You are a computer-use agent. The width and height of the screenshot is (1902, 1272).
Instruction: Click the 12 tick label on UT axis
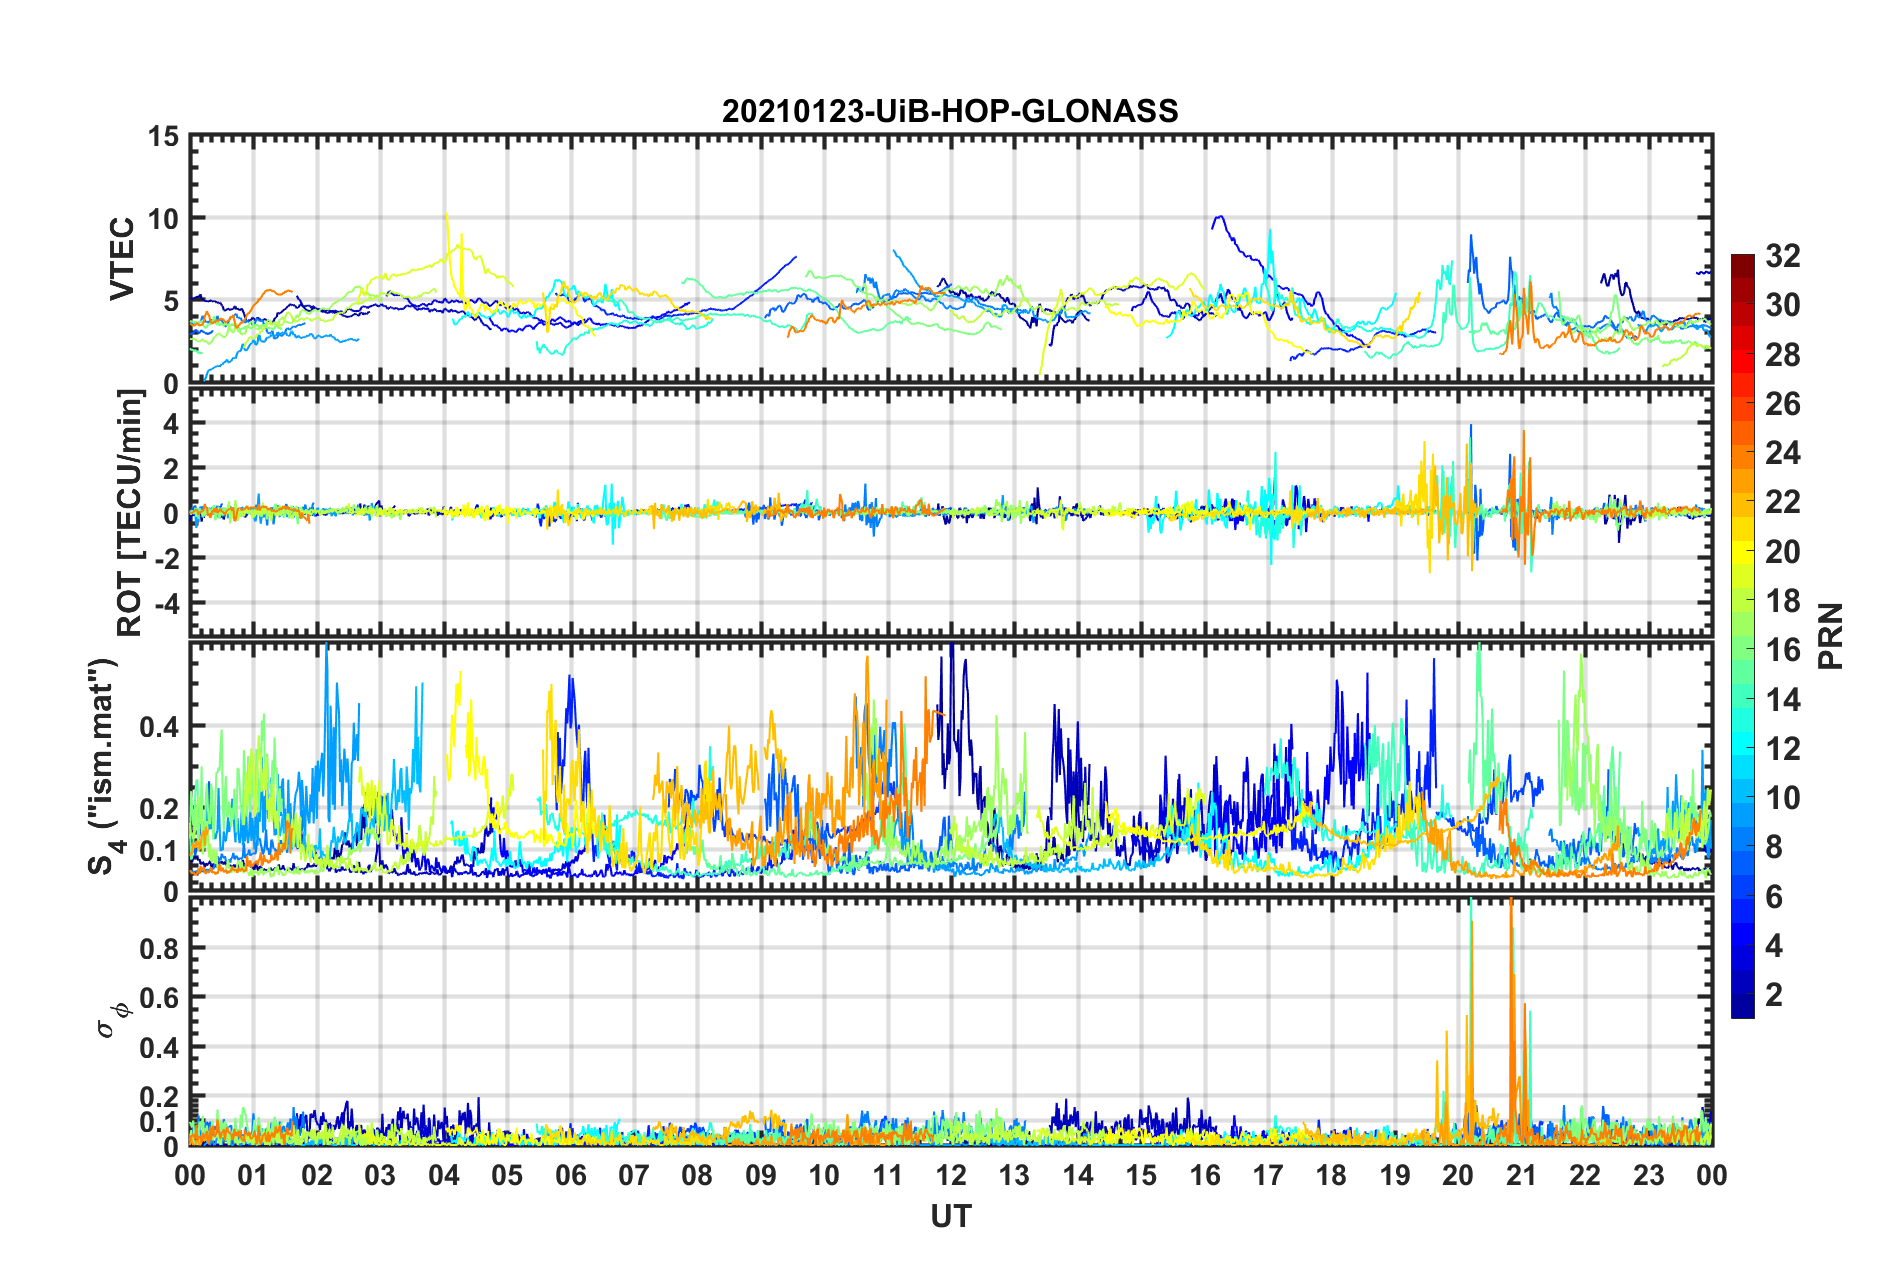click(951, 1175)
